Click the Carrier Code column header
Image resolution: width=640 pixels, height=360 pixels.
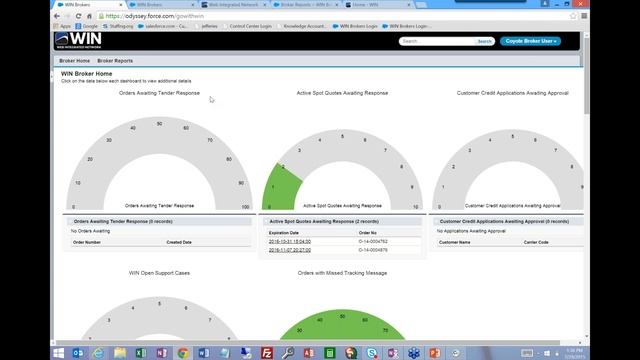536,242
